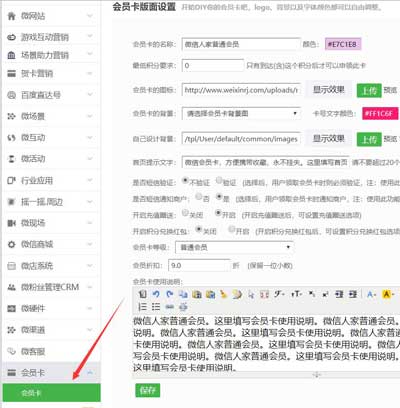Expand the 微店系统 section chevron
Screen dimensions: 400x408
pyautogui.click(x=90, y=266)
